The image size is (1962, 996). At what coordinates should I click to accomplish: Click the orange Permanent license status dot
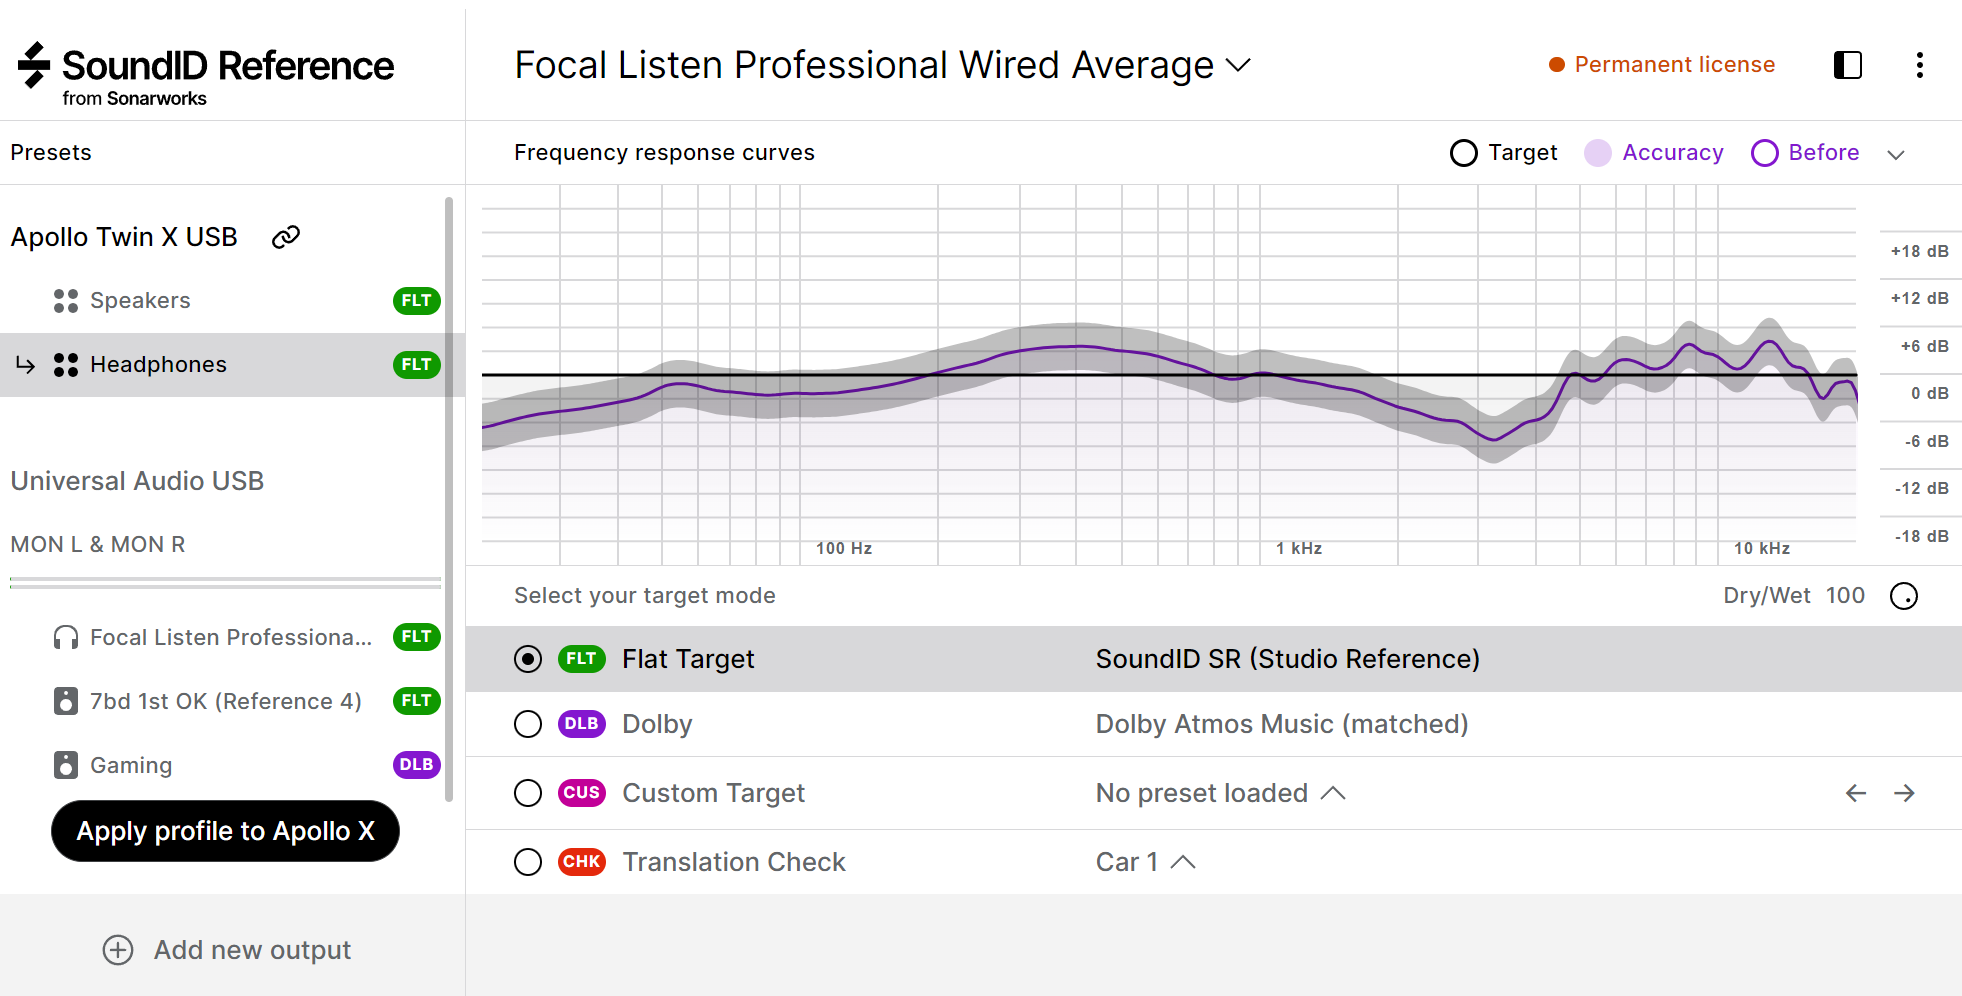click(x=1557, y=65)
